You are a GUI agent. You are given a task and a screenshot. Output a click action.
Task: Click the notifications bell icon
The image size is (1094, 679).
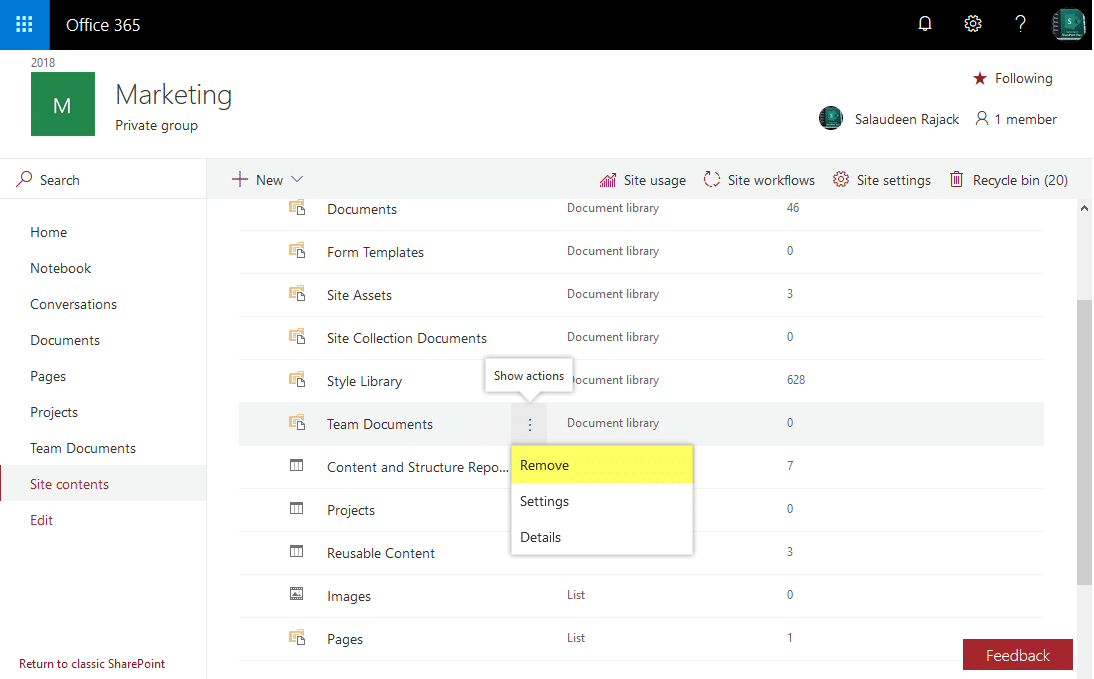(925, 25)
